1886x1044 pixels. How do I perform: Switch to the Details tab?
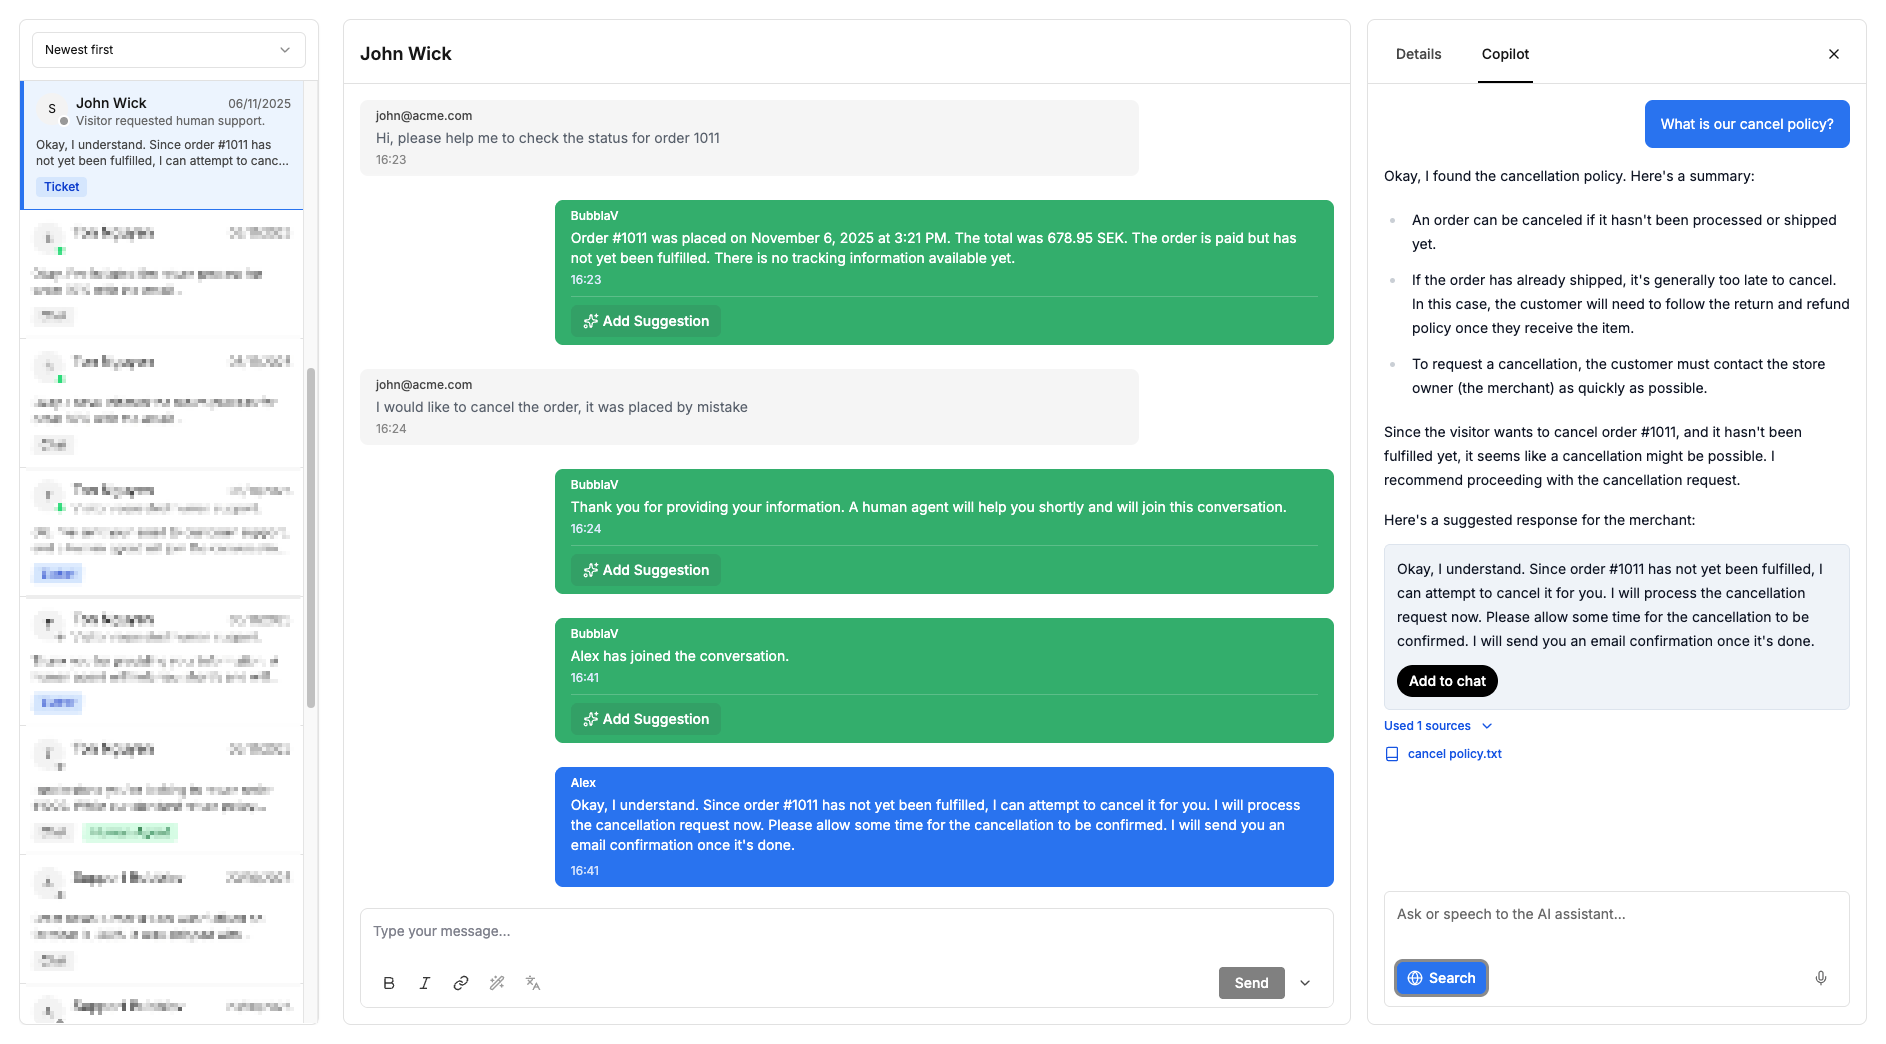(x=1418, y=54)
